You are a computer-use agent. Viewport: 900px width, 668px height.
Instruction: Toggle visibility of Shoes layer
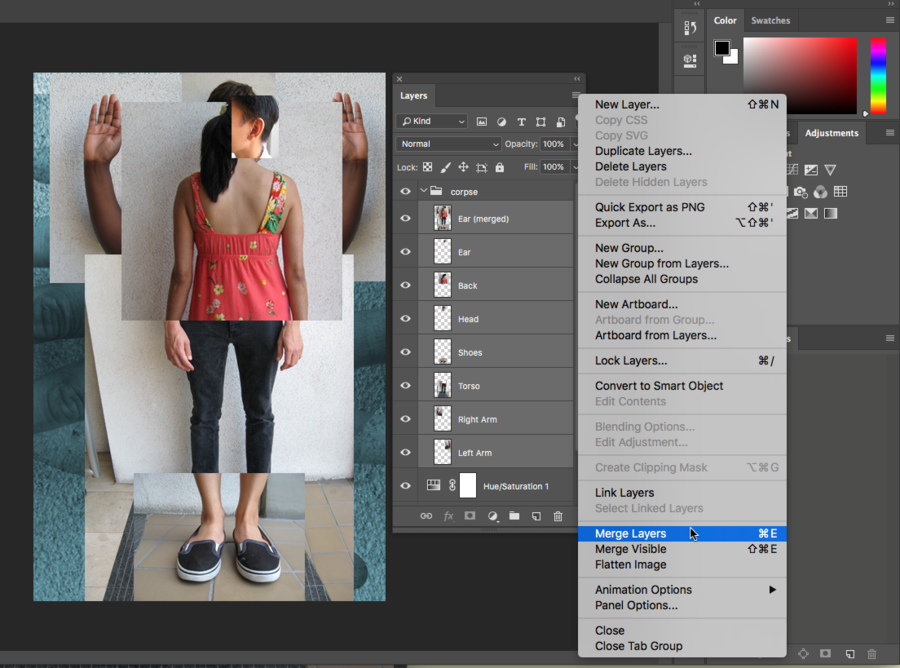point(405,352)
